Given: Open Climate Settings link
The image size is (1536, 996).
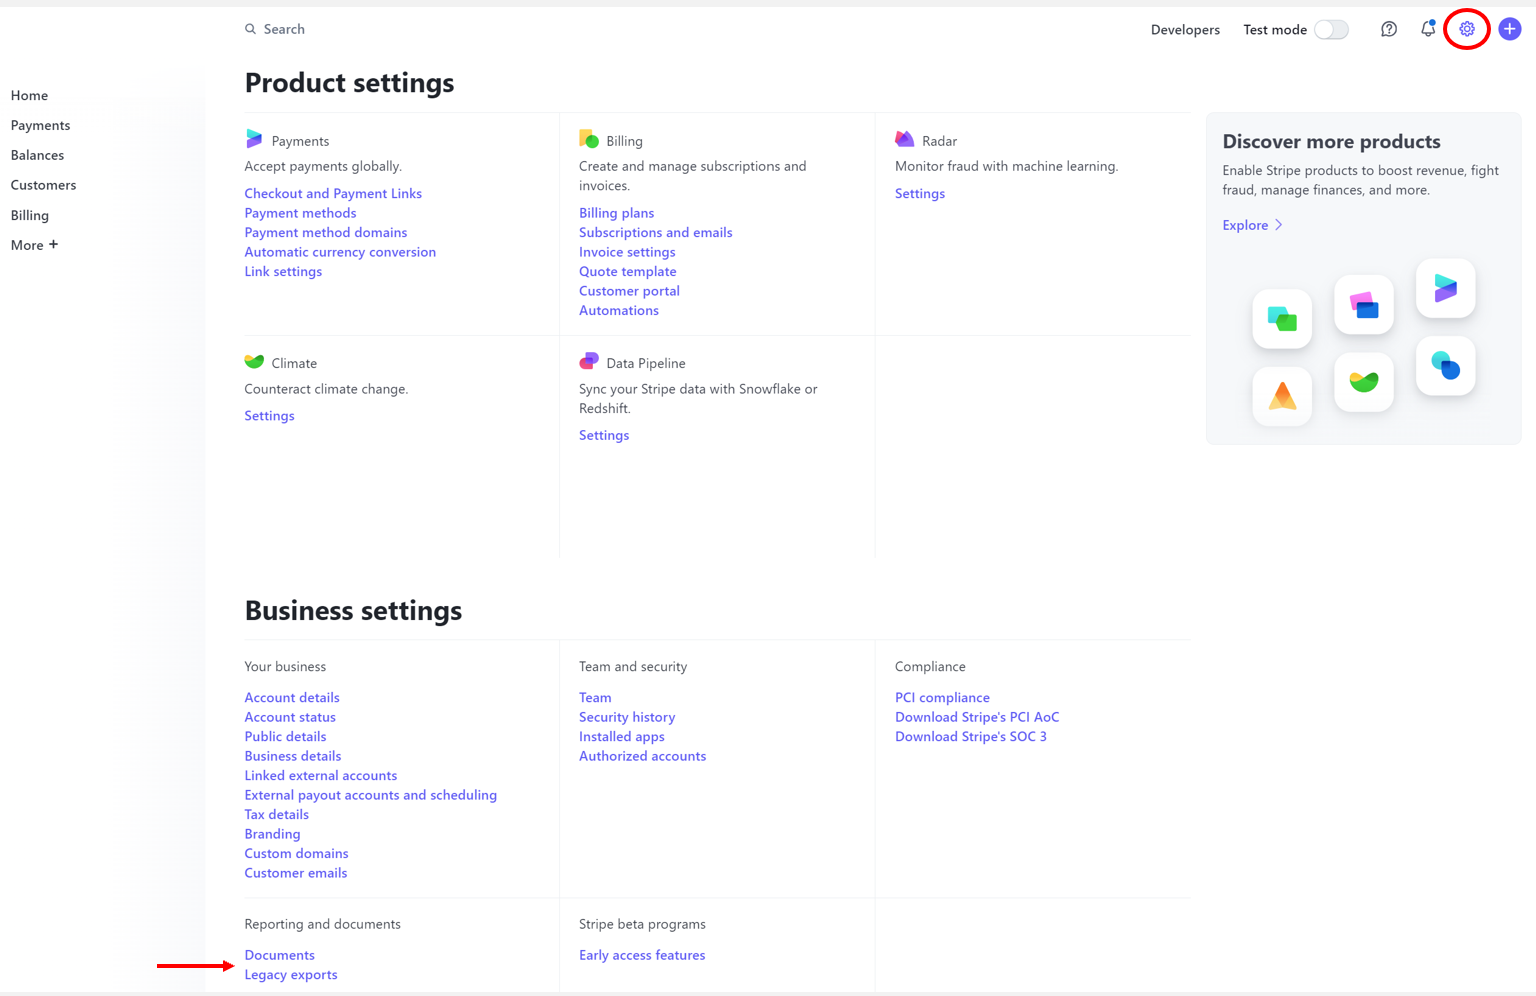Looking at the screenshot, I should point(269,416).
